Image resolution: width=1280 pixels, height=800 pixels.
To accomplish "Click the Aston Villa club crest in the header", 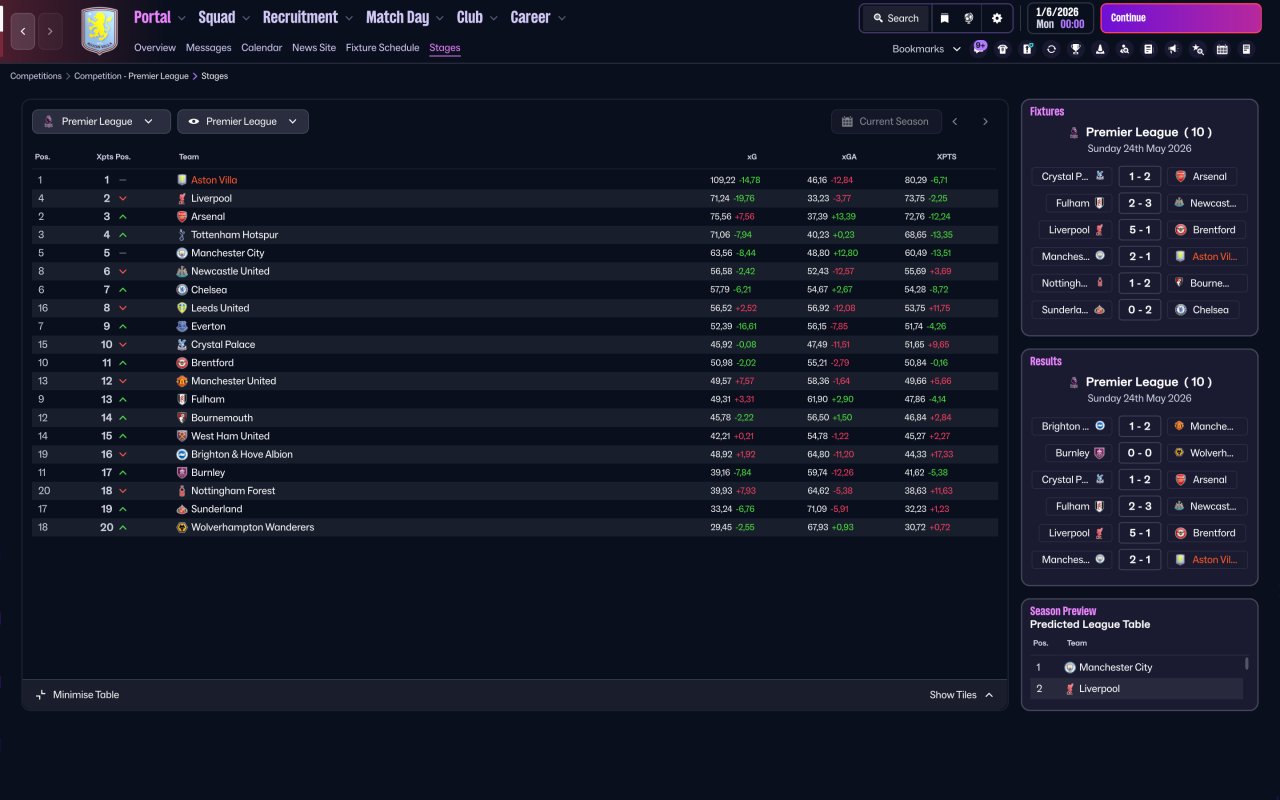I will pyautogui.click(x=99, y=31).
